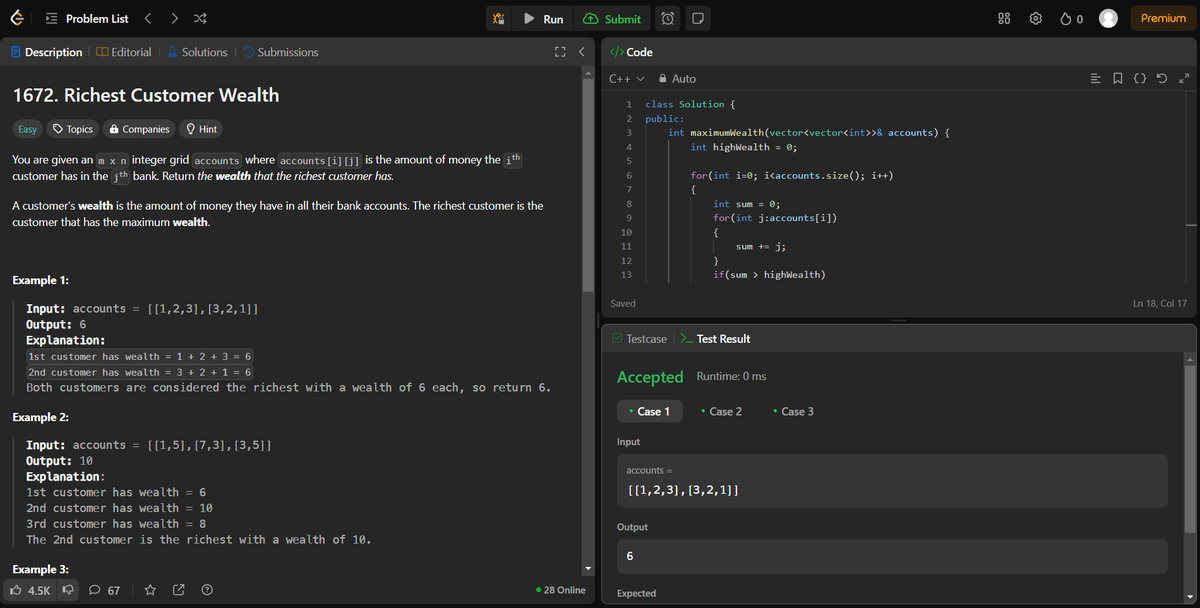Open the alarm clock timer
The image size is (1200, 608).
(669, 19)
